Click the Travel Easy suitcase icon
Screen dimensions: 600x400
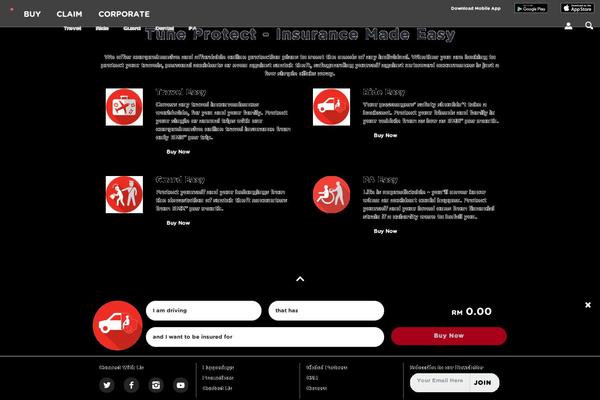124,107
